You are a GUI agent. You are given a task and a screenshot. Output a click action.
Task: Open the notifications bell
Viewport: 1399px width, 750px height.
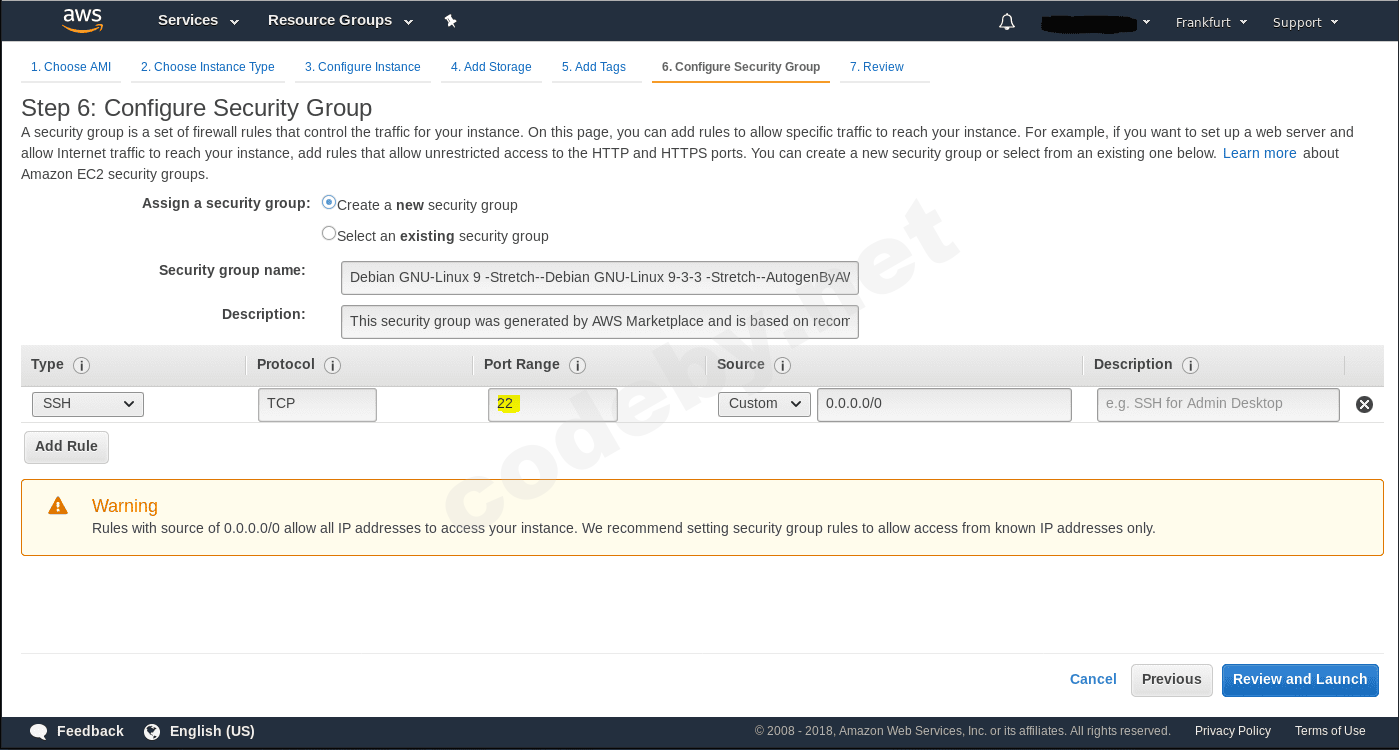(1006, 20)
